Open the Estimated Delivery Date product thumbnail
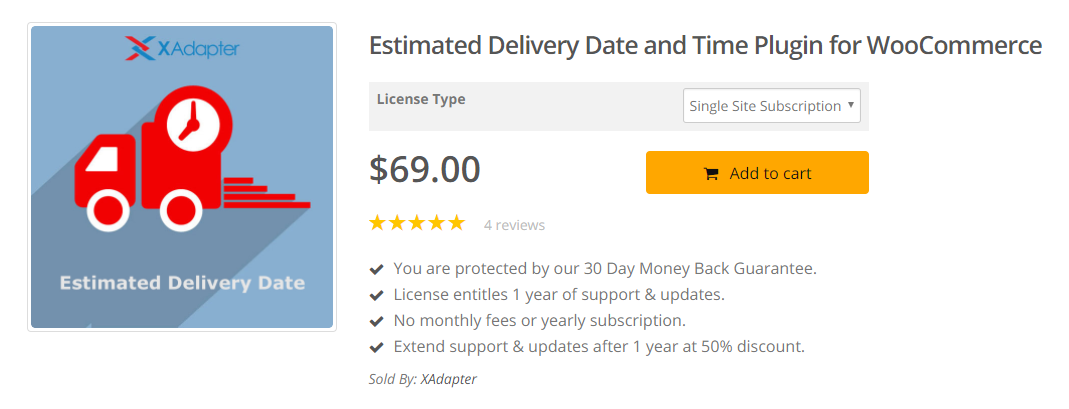Screen dimensions: 1069x409 pos(182,177)
